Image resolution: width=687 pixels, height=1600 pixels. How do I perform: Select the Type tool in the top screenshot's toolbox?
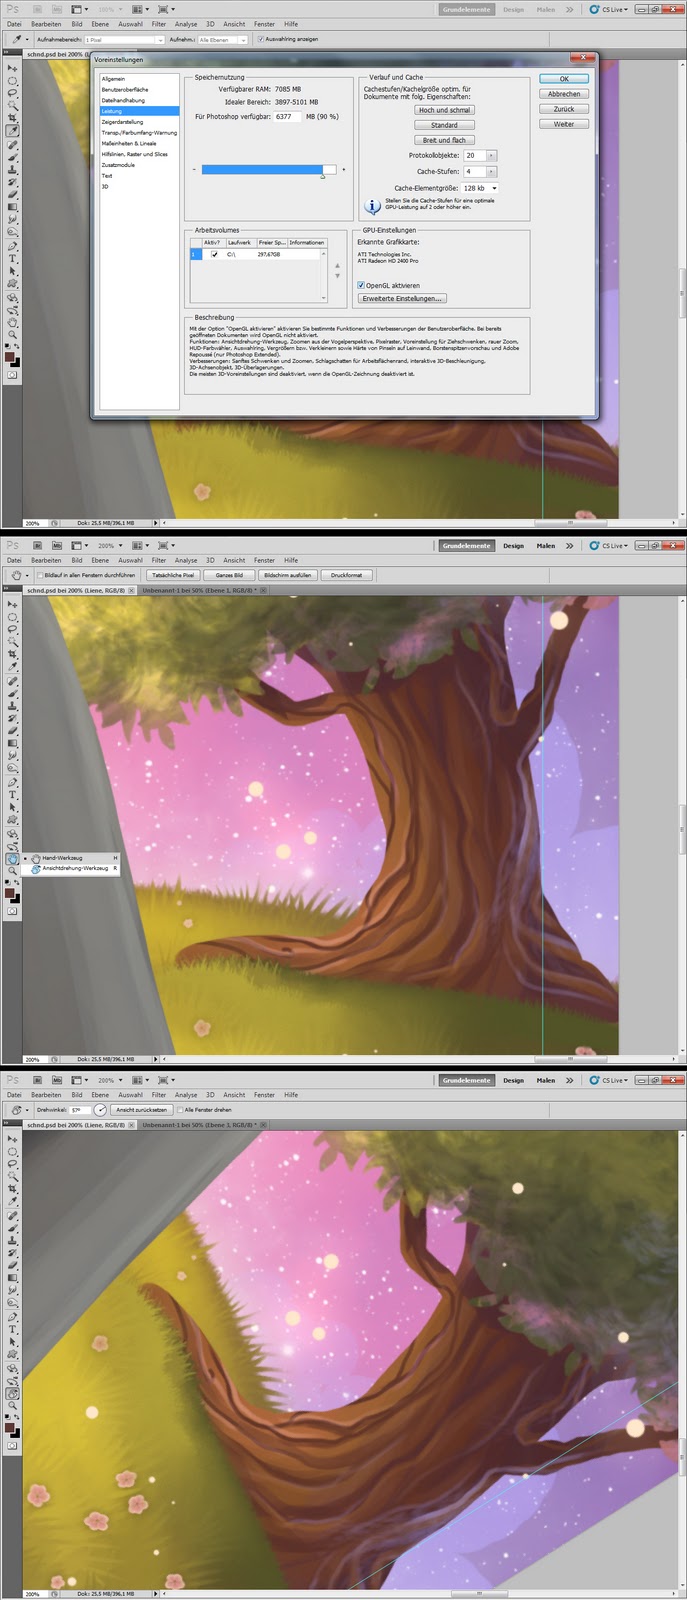click(13, 258)
